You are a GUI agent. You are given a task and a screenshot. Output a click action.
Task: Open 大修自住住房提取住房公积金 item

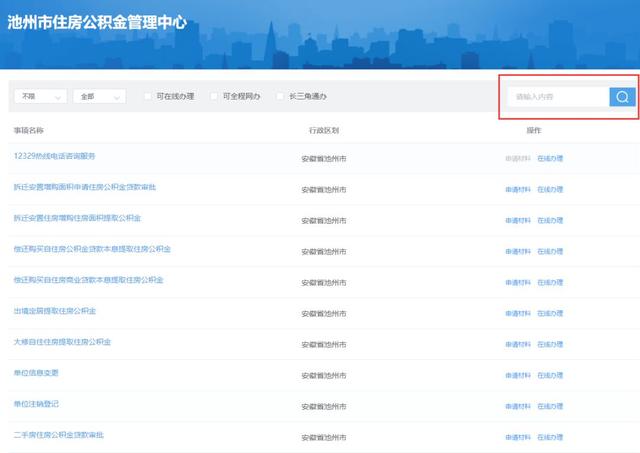pyautogui.click(x=62, y=342)
